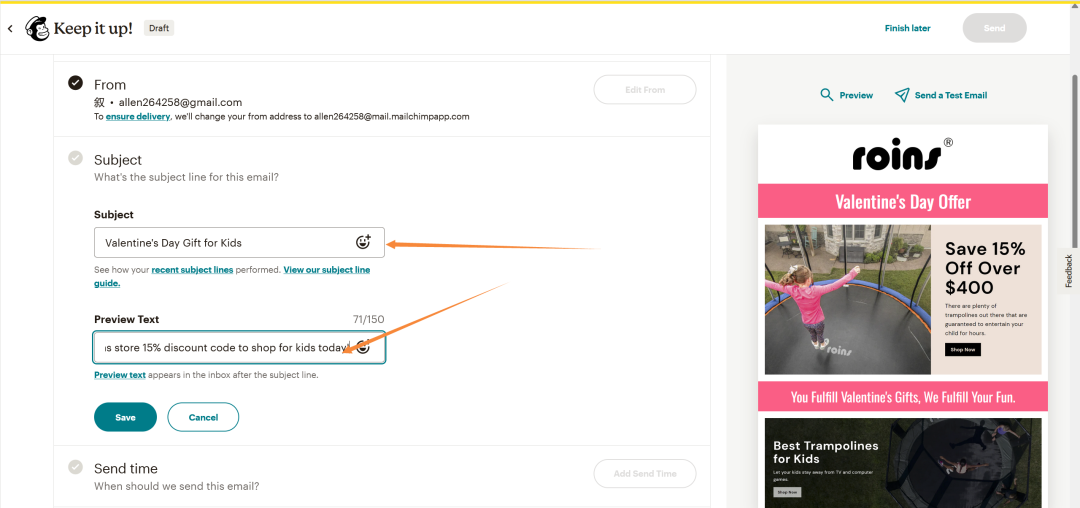Click the From section checkmark icon
This screenshot has width=1080, height=508.
[x=76, y=83]
